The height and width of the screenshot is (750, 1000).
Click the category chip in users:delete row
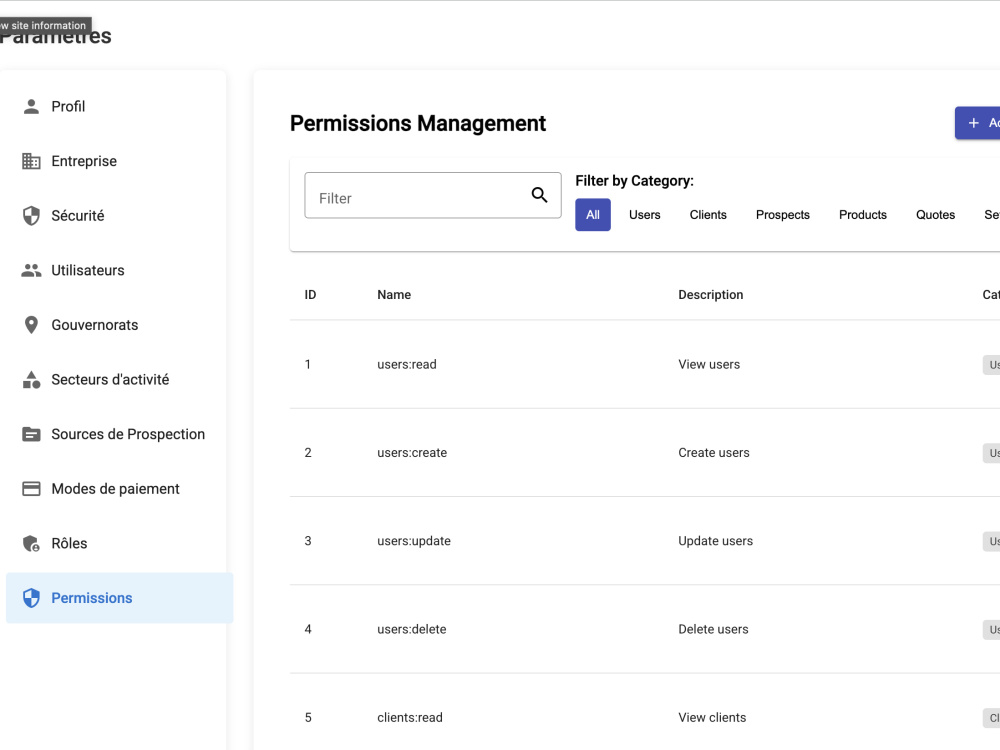pyautogui.click(x=992, y=629)
